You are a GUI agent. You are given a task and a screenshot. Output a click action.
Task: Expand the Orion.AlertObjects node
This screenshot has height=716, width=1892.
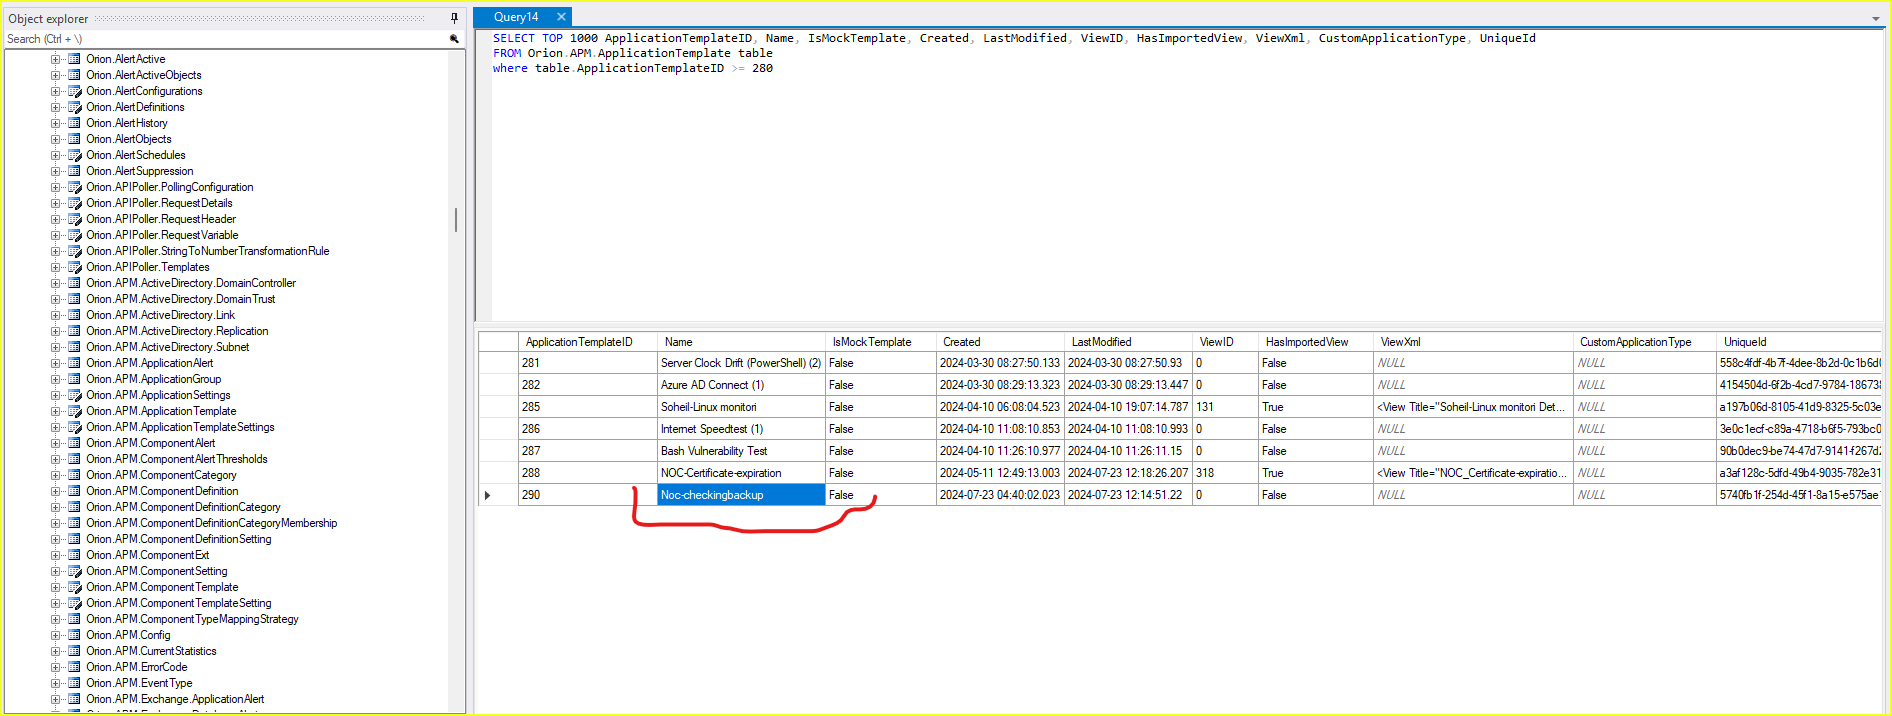coord(56,139)
